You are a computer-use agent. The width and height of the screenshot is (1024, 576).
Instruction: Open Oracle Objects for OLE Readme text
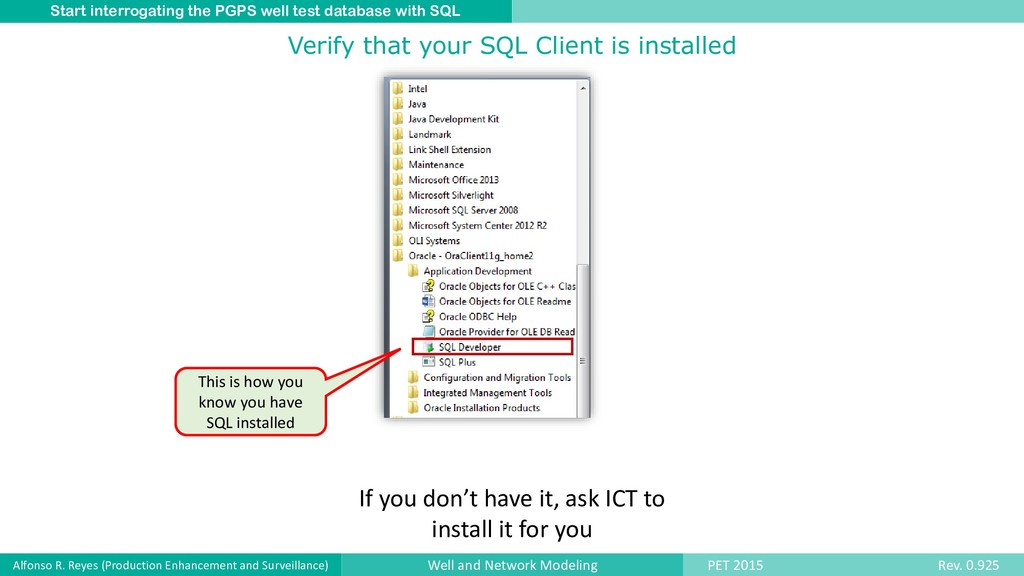click(x=505, y=301)
